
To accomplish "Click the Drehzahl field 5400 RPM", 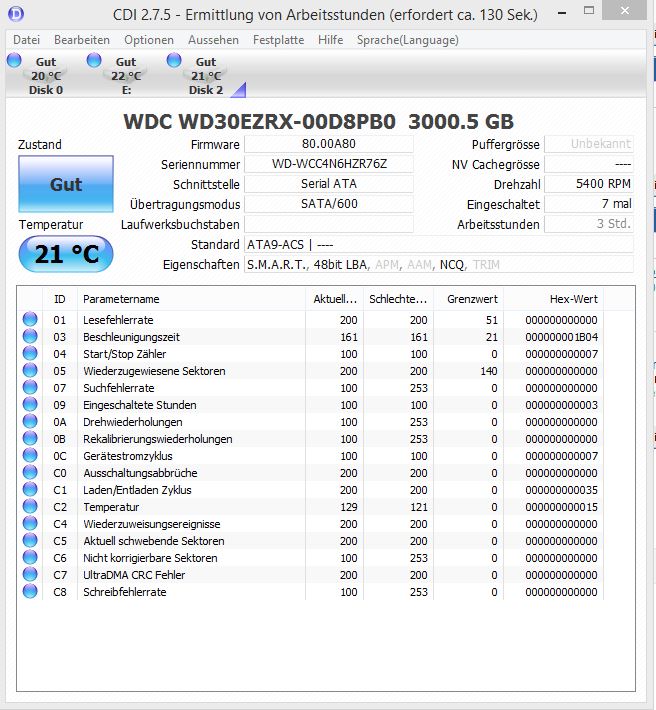I will (x=589, y=184).
